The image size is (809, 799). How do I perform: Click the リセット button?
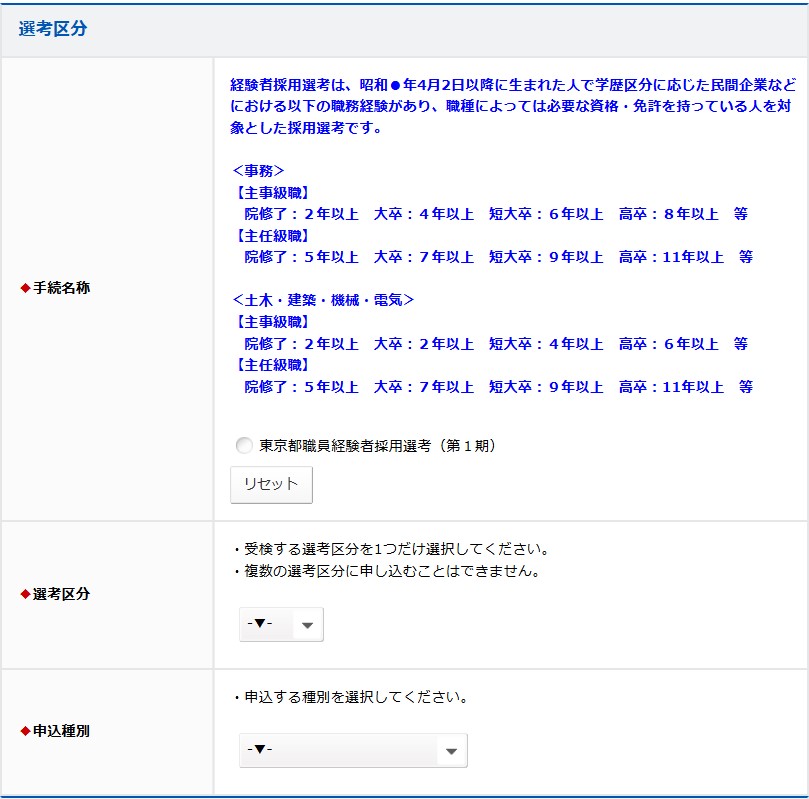pyautogui.click(x=271, y=484)
